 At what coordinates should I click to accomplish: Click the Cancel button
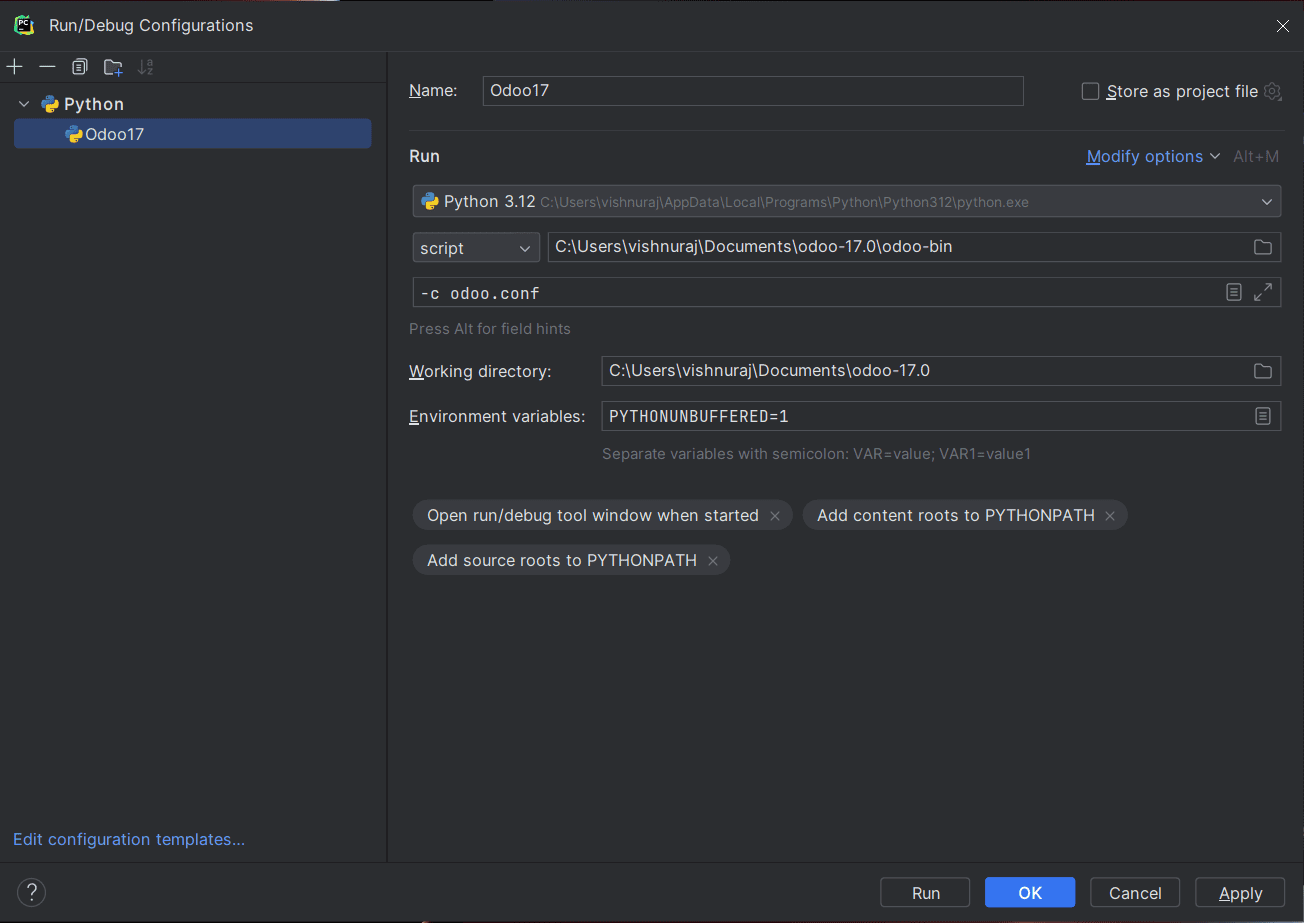tap(1135, 893)
